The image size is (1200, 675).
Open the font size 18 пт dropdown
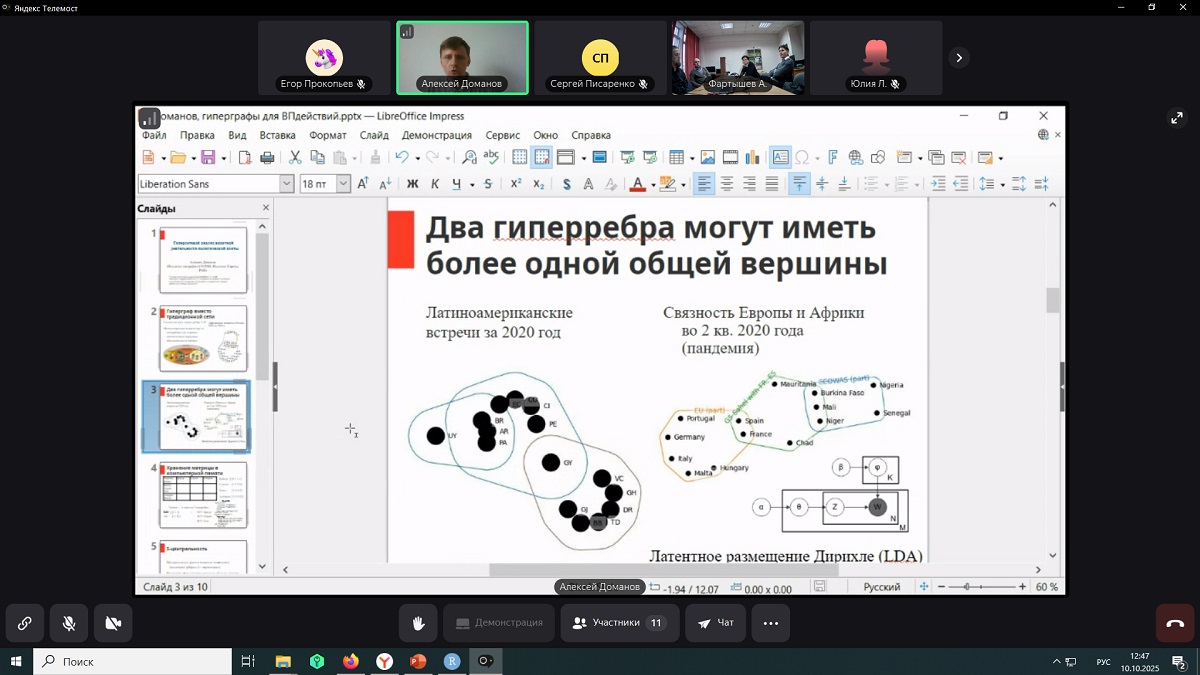343,184
